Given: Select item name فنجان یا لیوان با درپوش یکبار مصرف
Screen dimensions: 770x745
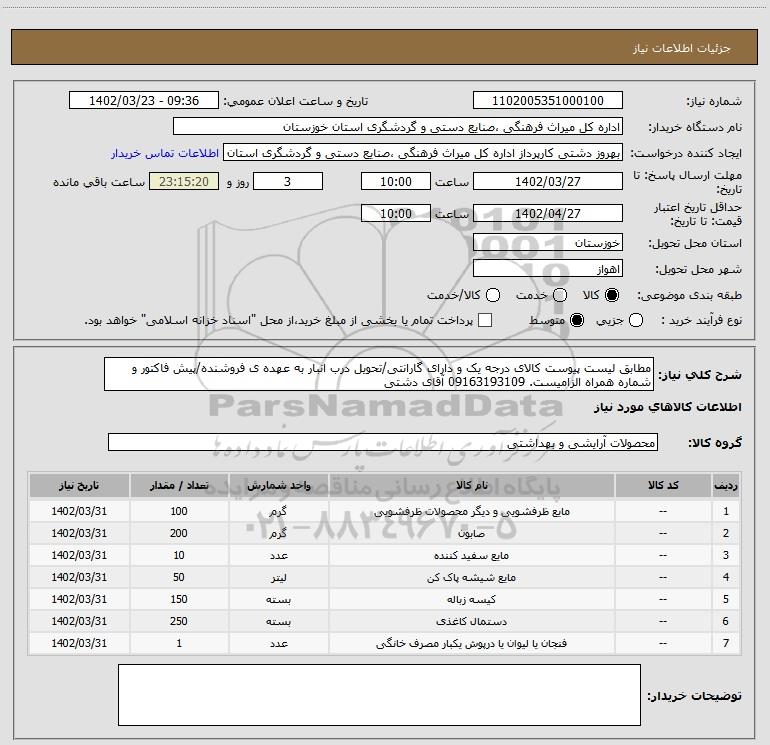Looking at the screenshot, I should tap(471, 643).
